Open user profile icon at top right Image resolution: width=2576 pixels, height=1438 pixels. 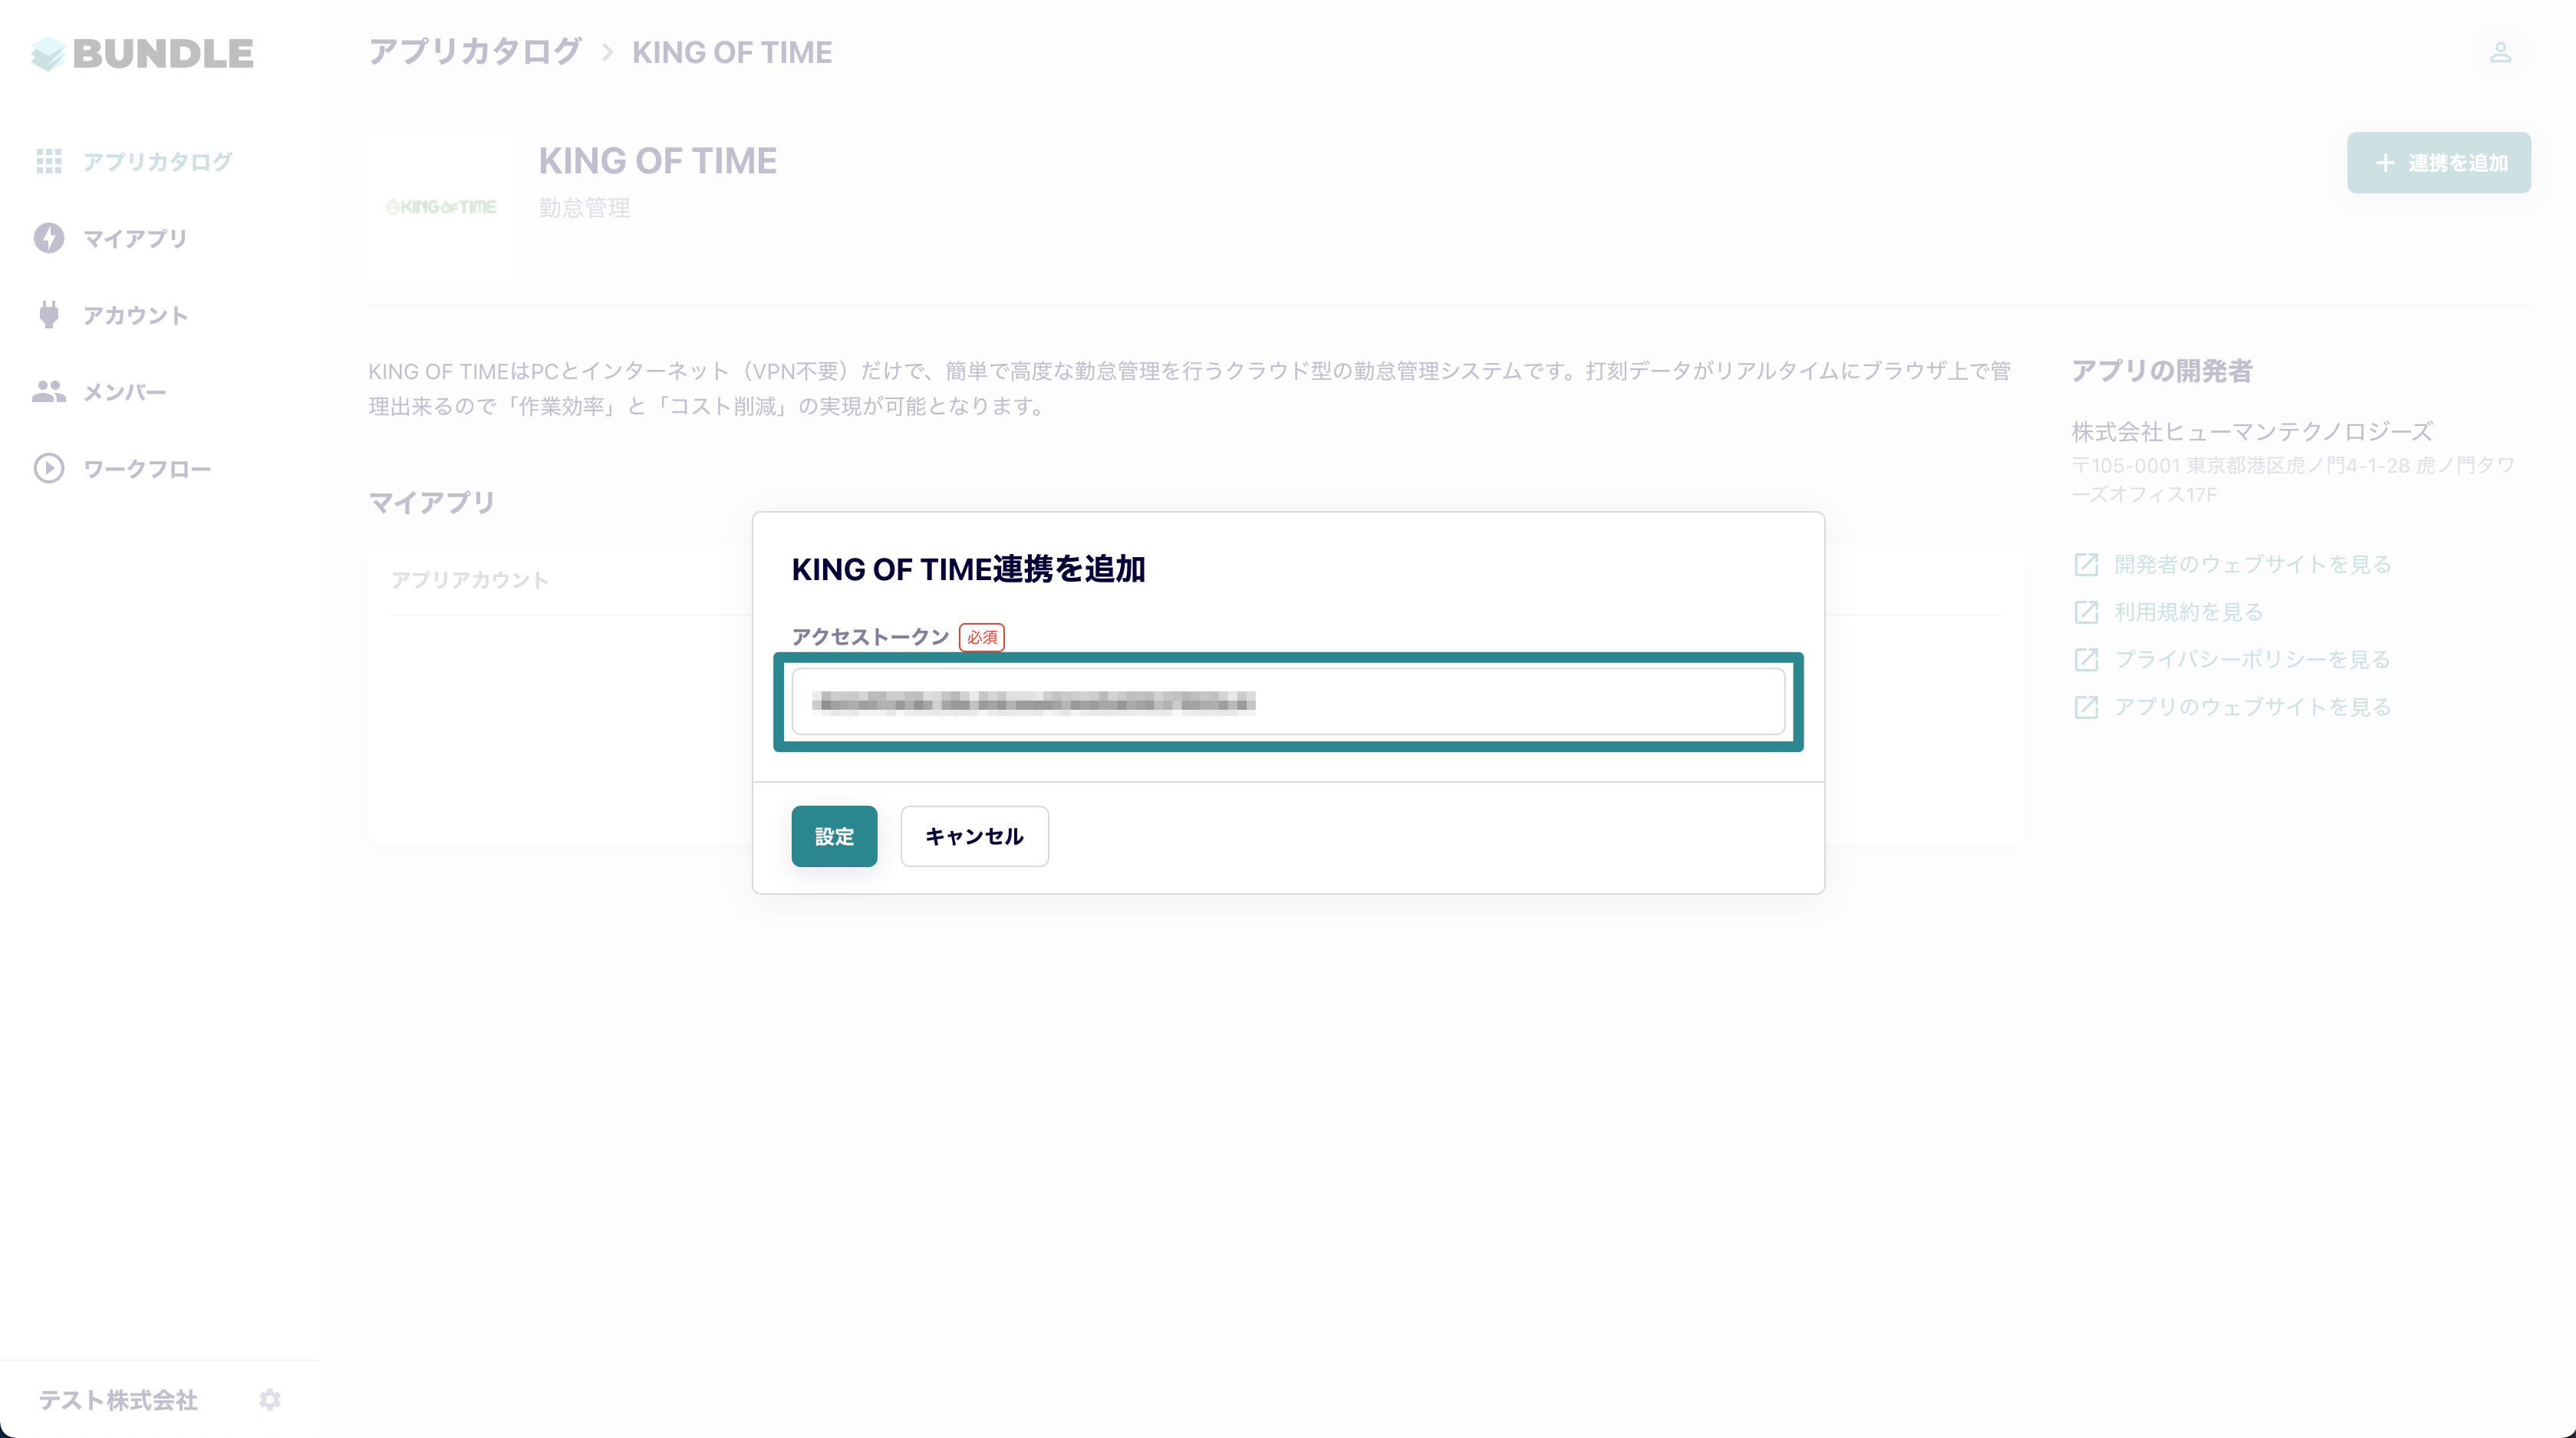tap(2500, 53)
